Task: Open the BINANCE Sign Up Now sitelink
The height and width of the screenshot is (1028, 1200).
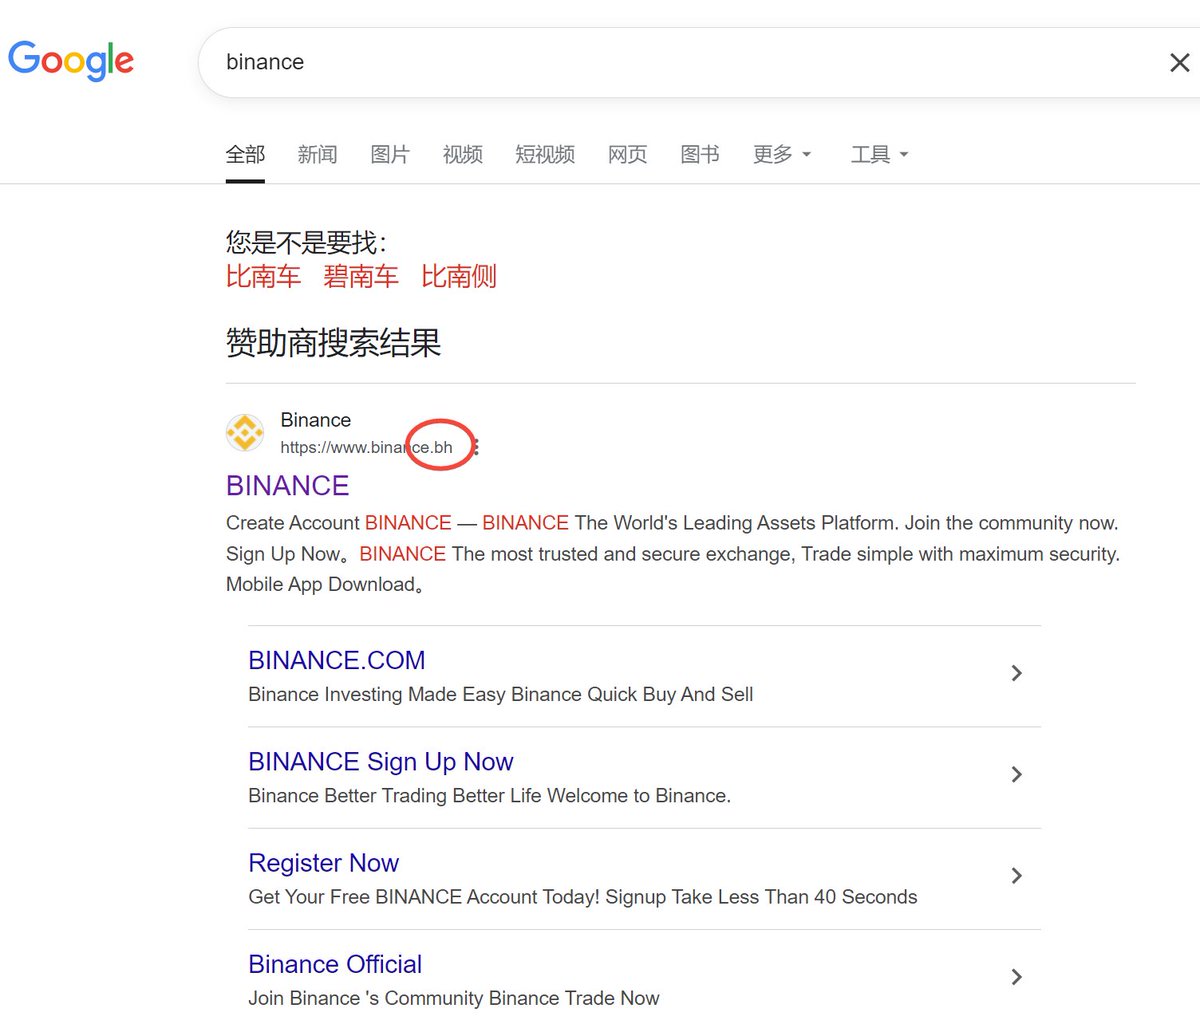Action: [x=381, y=761]
